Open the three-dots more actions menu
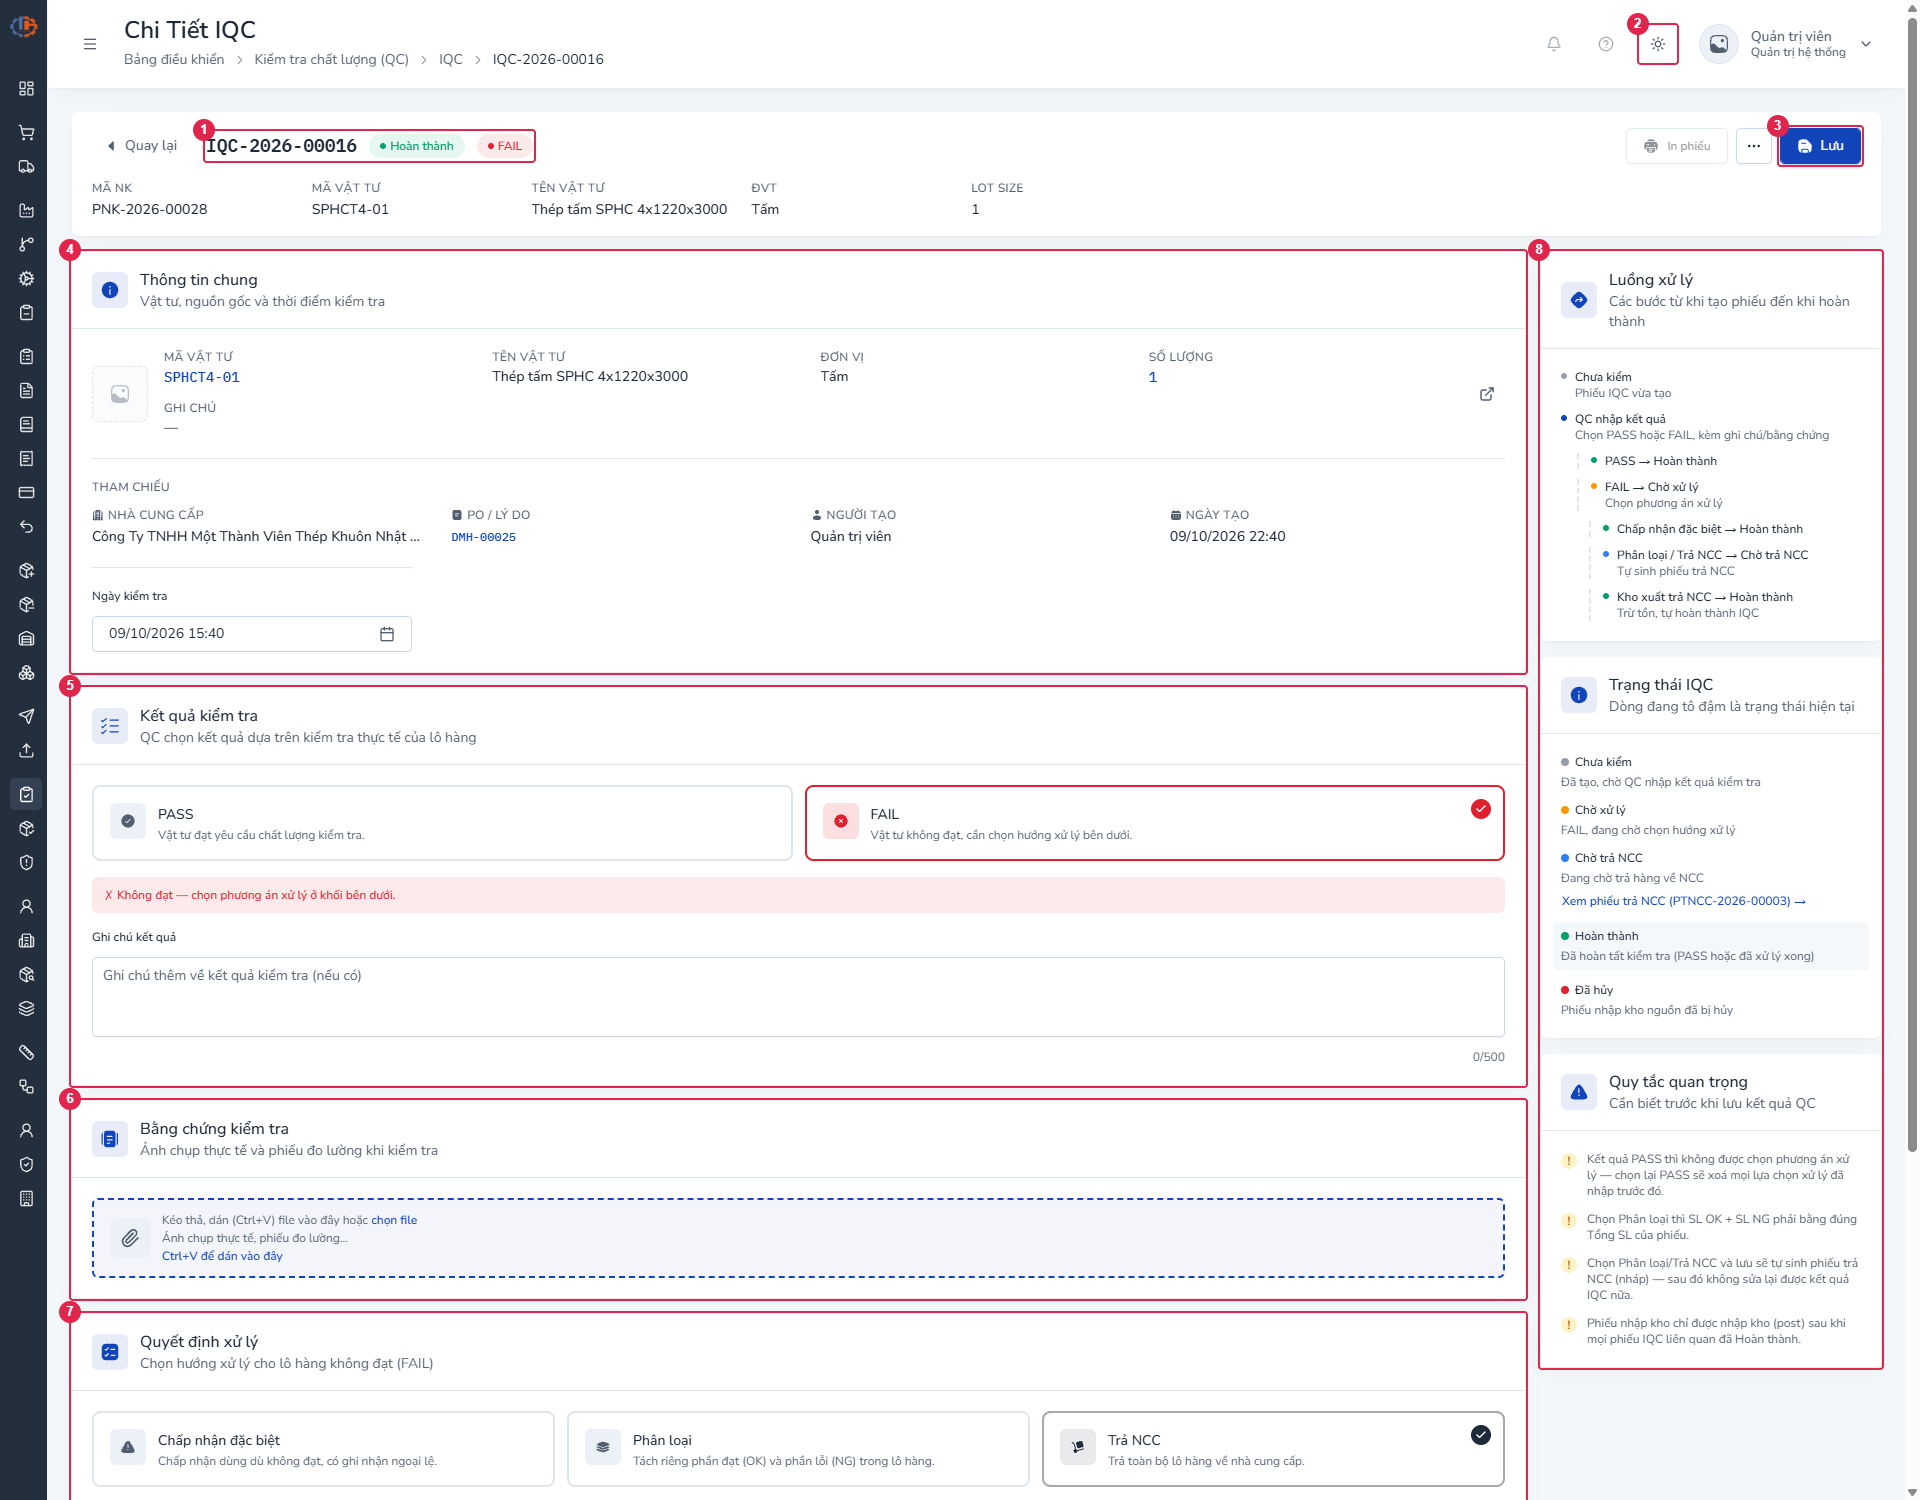The height and width of the screenshot is (1500, 1920). pyautogui.click(x=1754, y=146)
